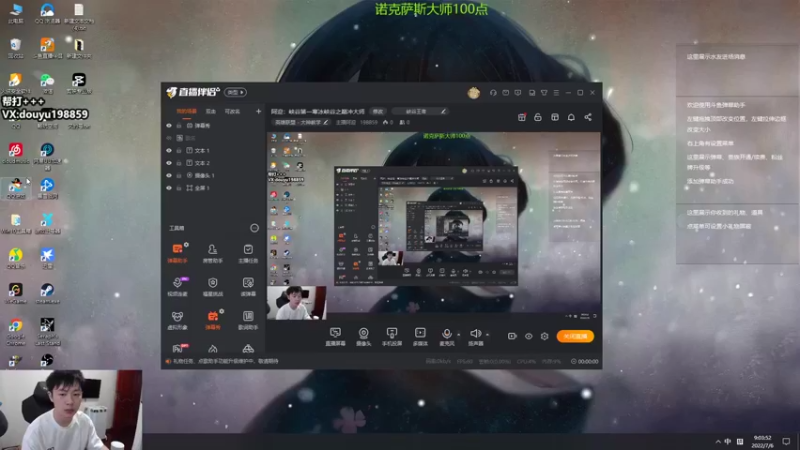Click the user avatar in title bar
The image size is (800, 450).
click(x=473, y=93)
